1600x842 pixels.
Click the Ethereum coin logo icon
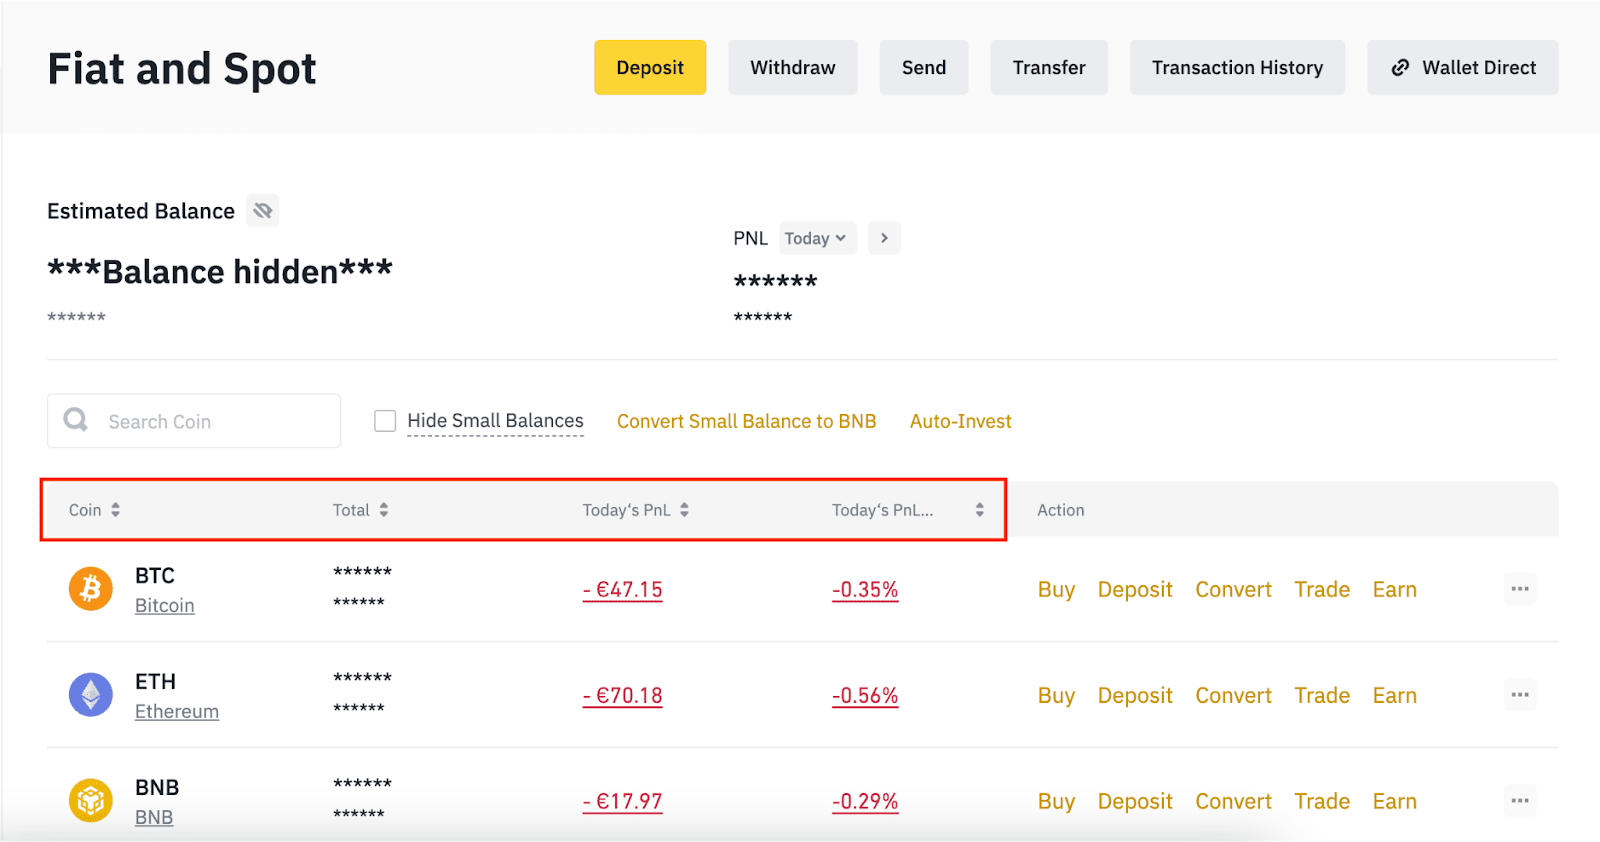pyautogui.click(x=90, y=695)
